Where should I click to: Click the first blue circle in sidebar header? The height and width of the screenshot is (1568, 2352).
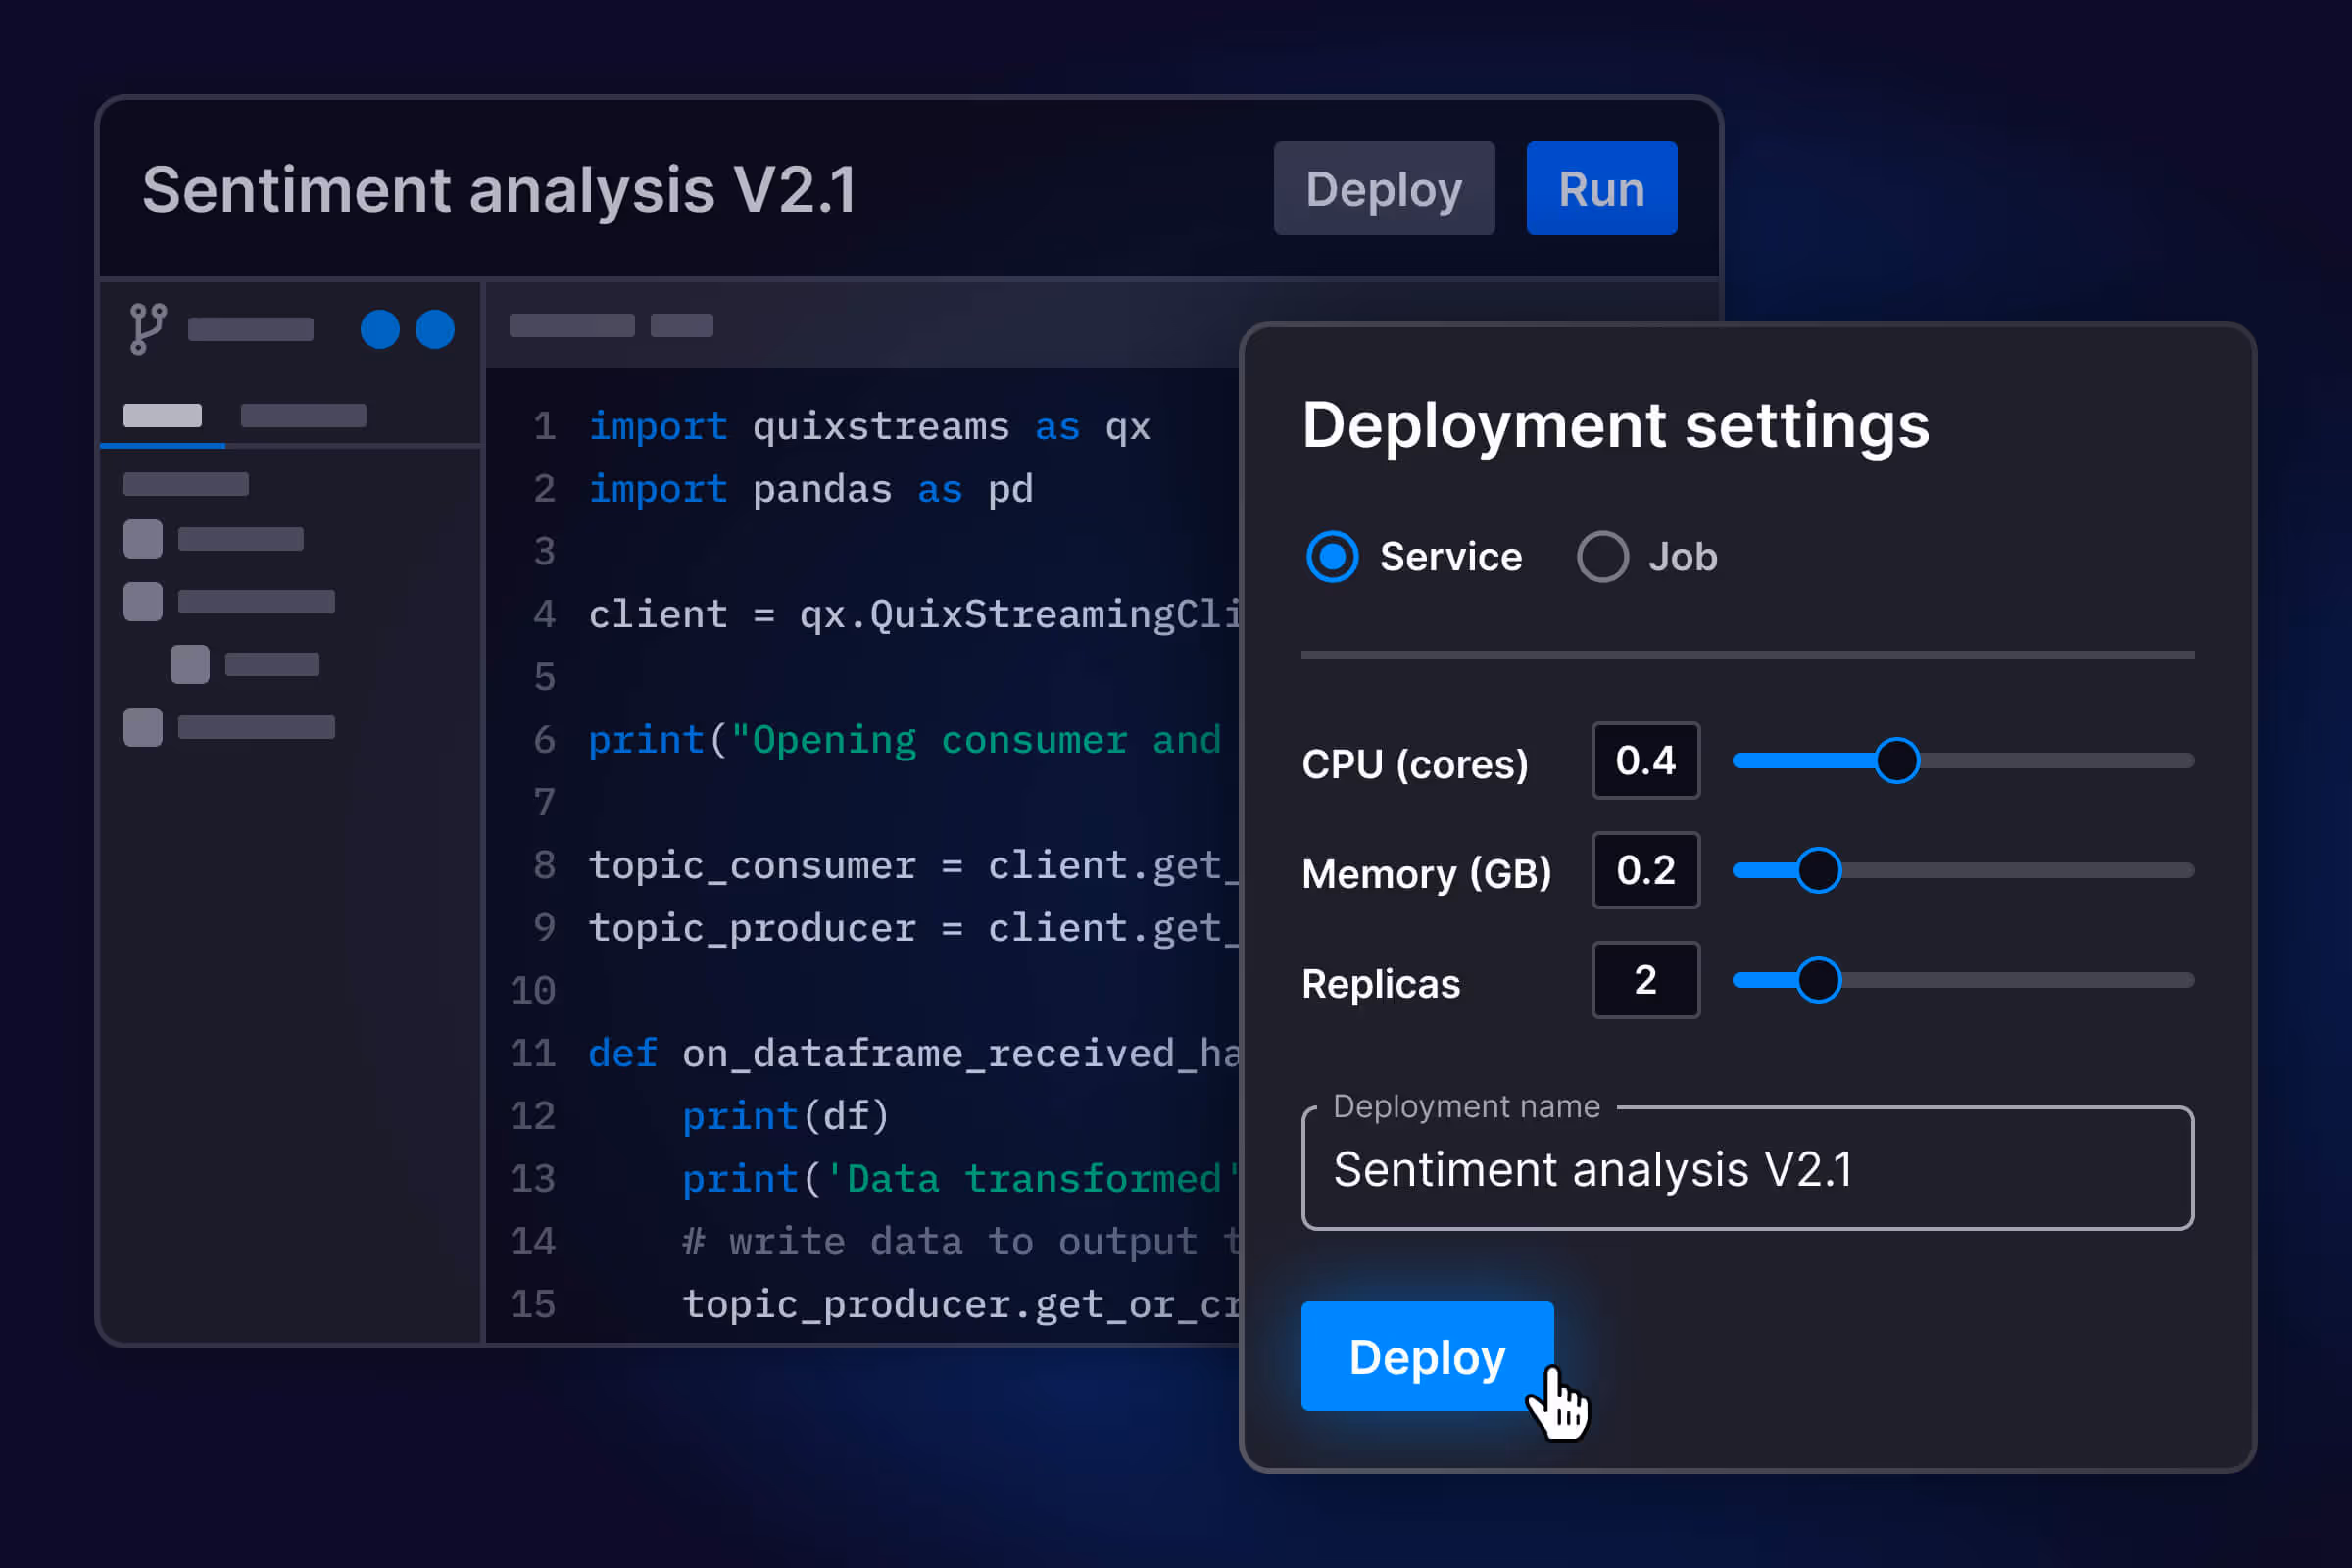(380, 329)
